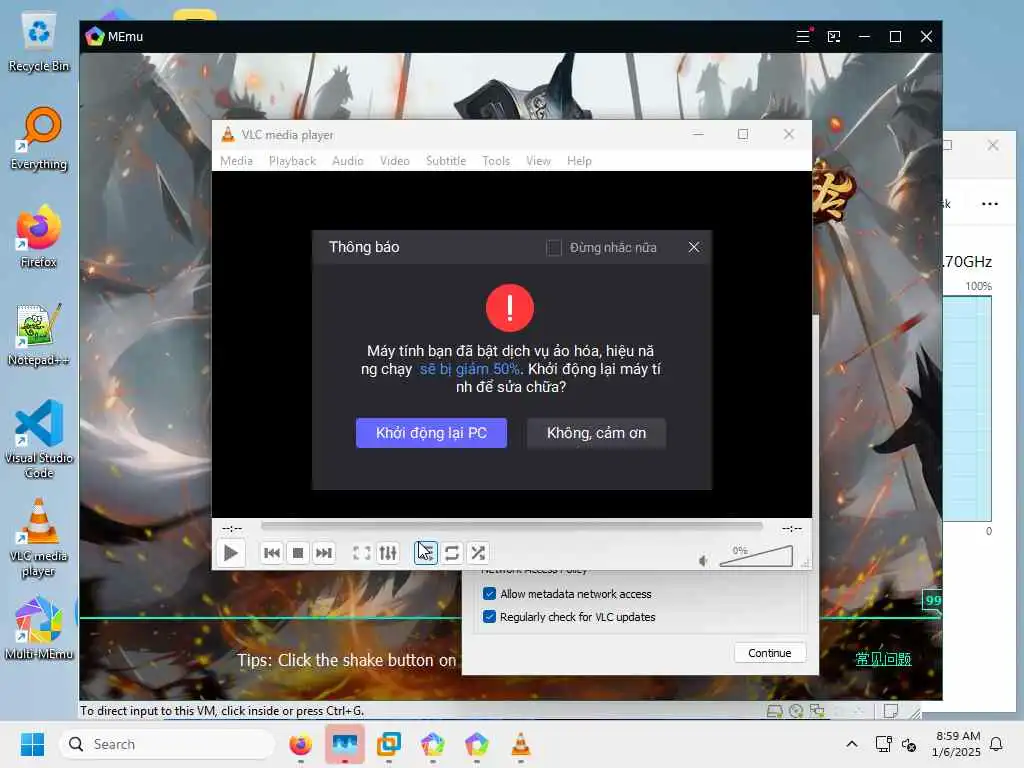
Task: Click network status tray icon
Action: pyautogui.click(x=883, y=744)
